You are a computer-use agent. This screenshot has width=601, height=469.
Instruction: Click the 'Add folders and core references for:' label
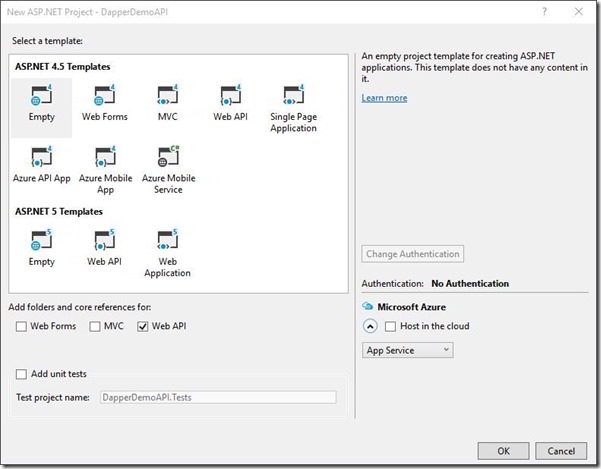80,307
